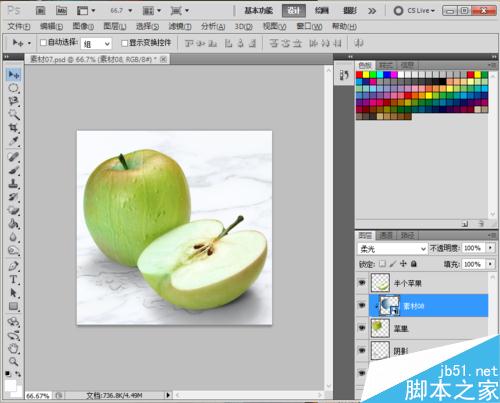The height and width of the screenshot is (403, 500).
Task: Select the Move tool
Action: point(13,74)
